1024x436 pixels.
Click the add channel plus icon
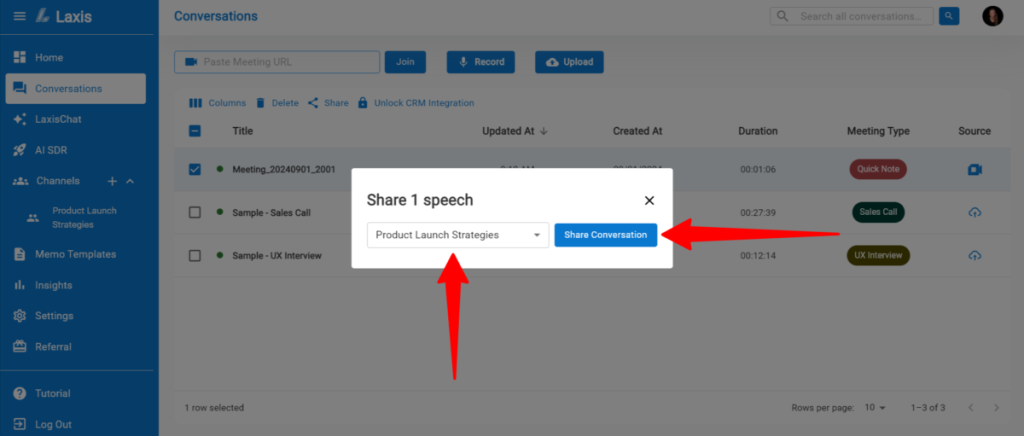point(112,181)
